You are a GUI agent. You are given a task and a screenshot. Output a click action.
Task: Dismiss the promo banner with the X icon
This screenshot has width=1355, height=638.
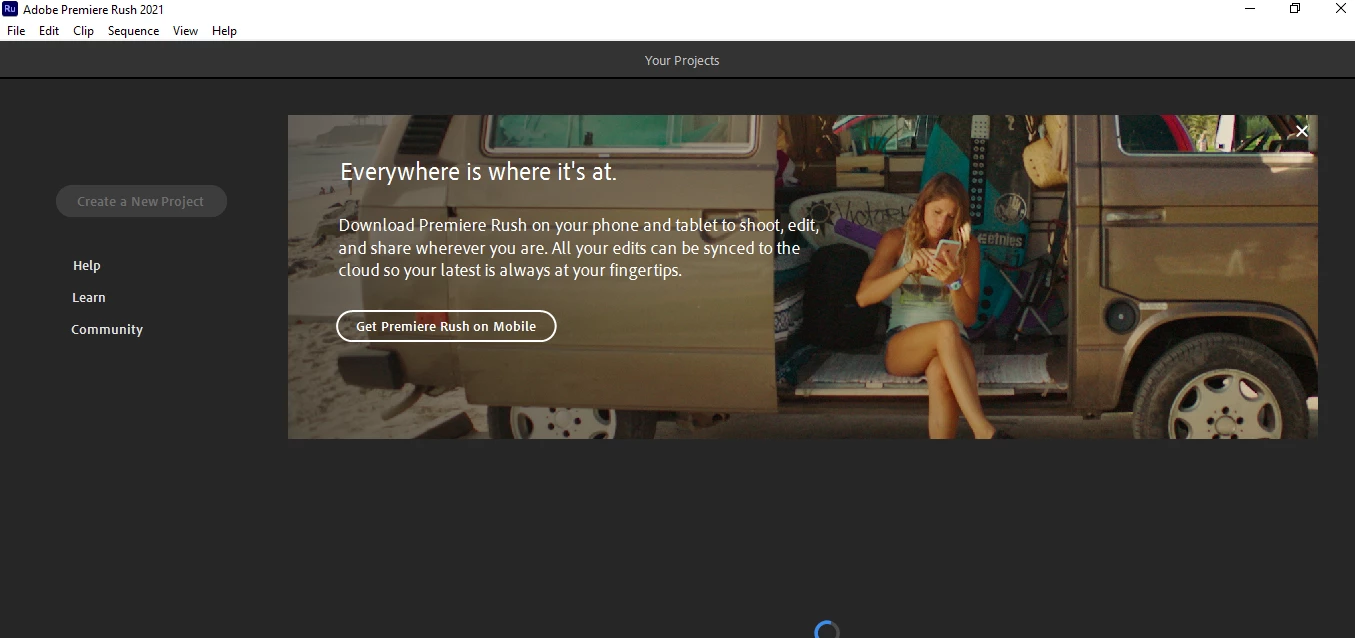tap(1302, 131)
